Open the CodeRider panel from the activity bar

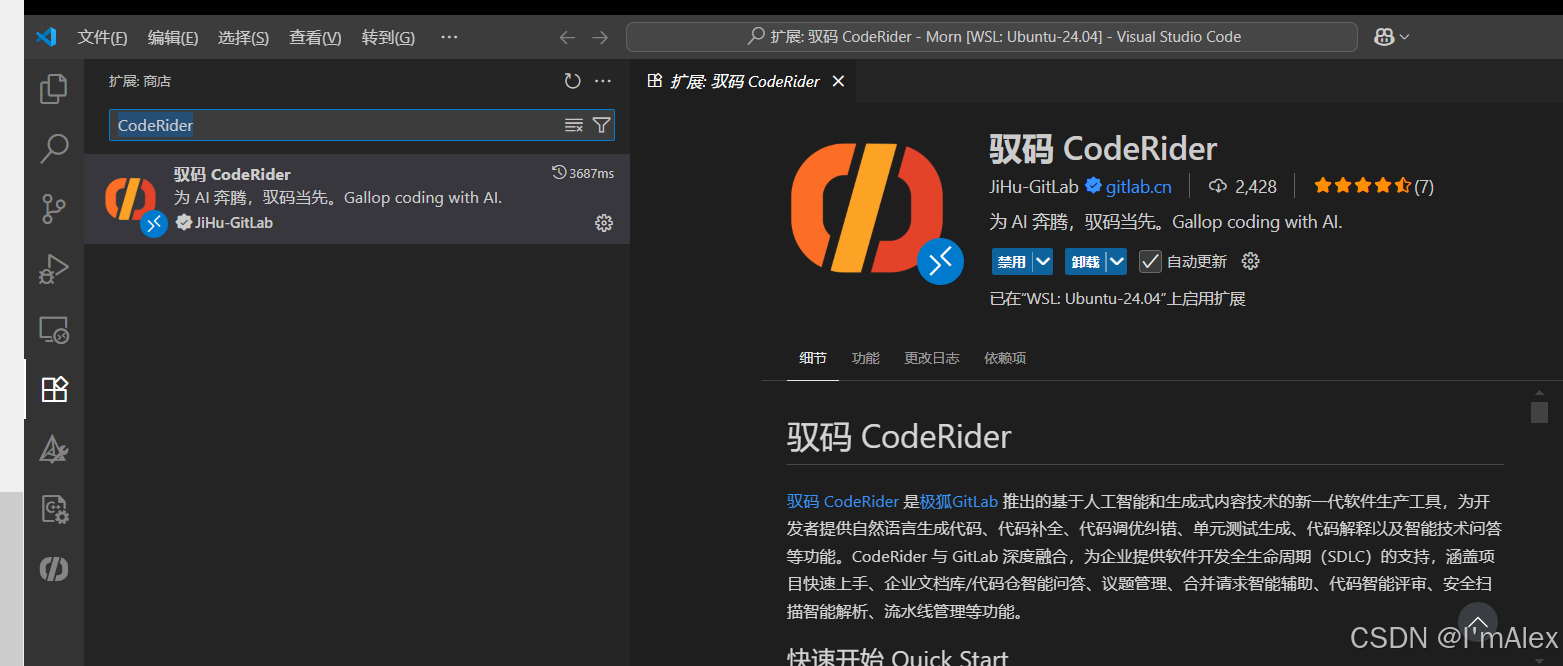pyautogui.click(x=53, y=569)
